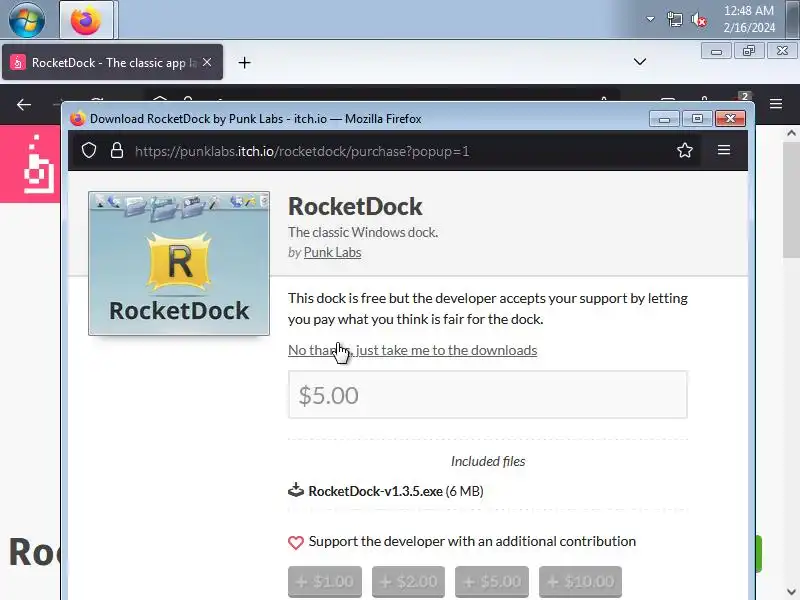800x600 pixels.
Task: Open itch.io logo in background page
Action: pos(37,164)
